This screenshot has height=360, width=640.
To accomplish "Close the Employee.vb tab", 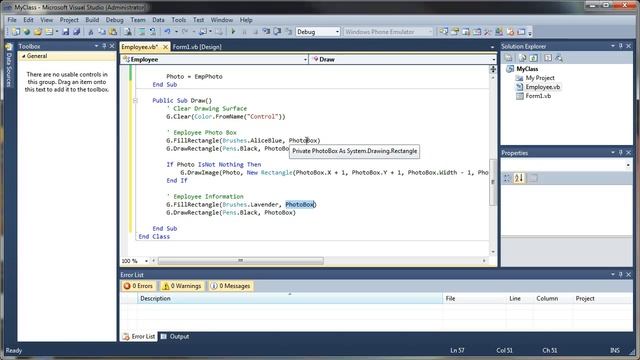I will [x=165, y=47].
